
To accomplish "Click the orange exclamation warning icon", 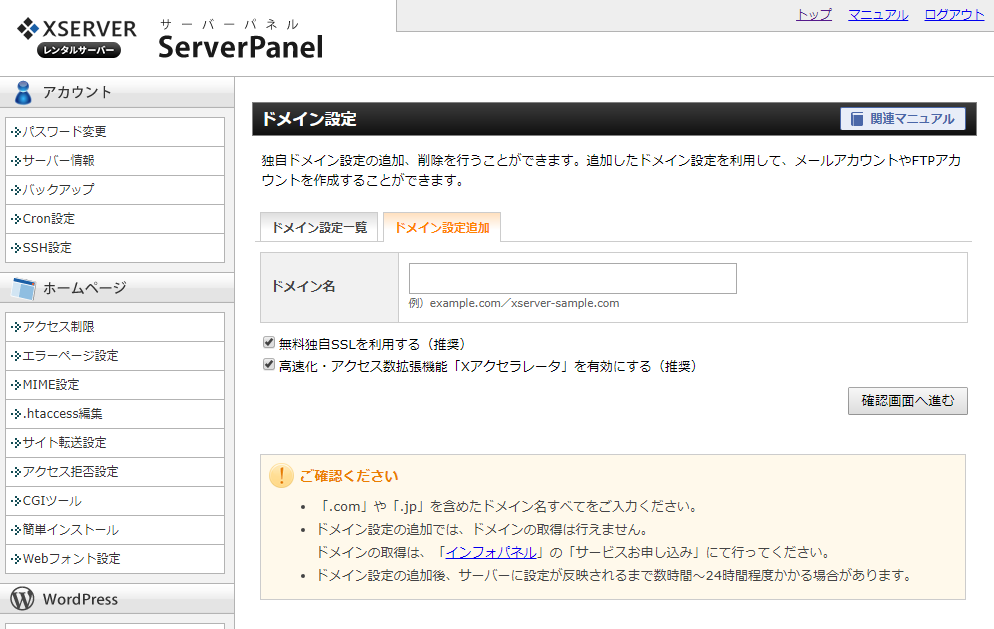I will pos(281,476).
